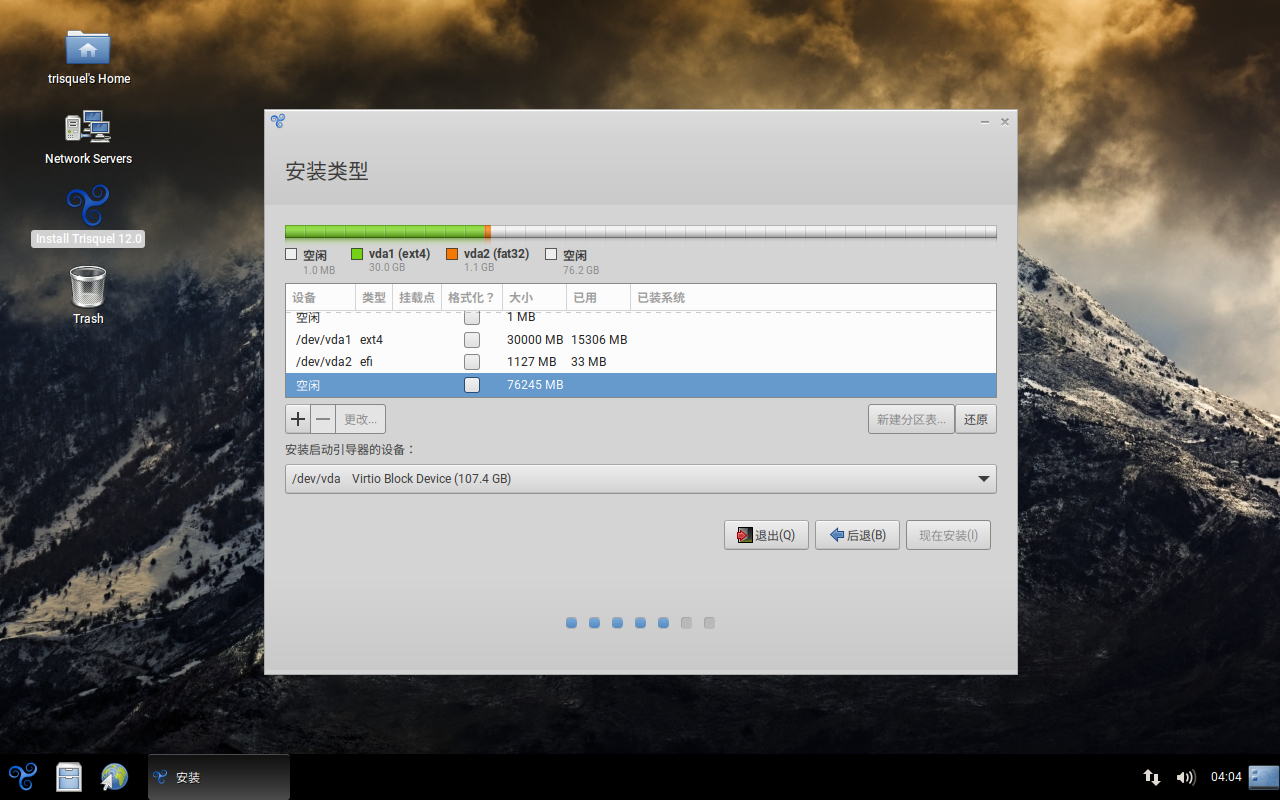Add a new partition with the plus button
The image size is (1280, 800).
[298, 419]
